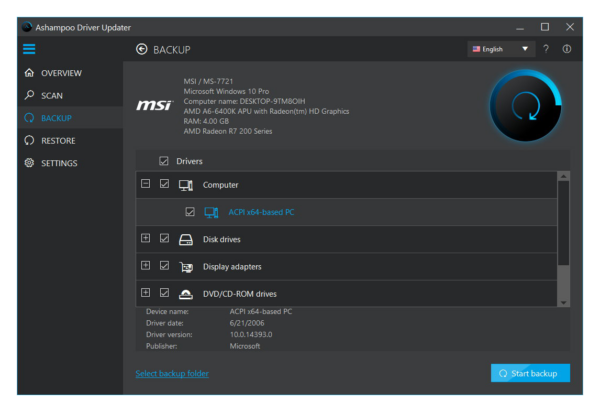Viewport: 600px width, 412px height.
Task: Click the large circular backup dial
Action: (526, 106)
